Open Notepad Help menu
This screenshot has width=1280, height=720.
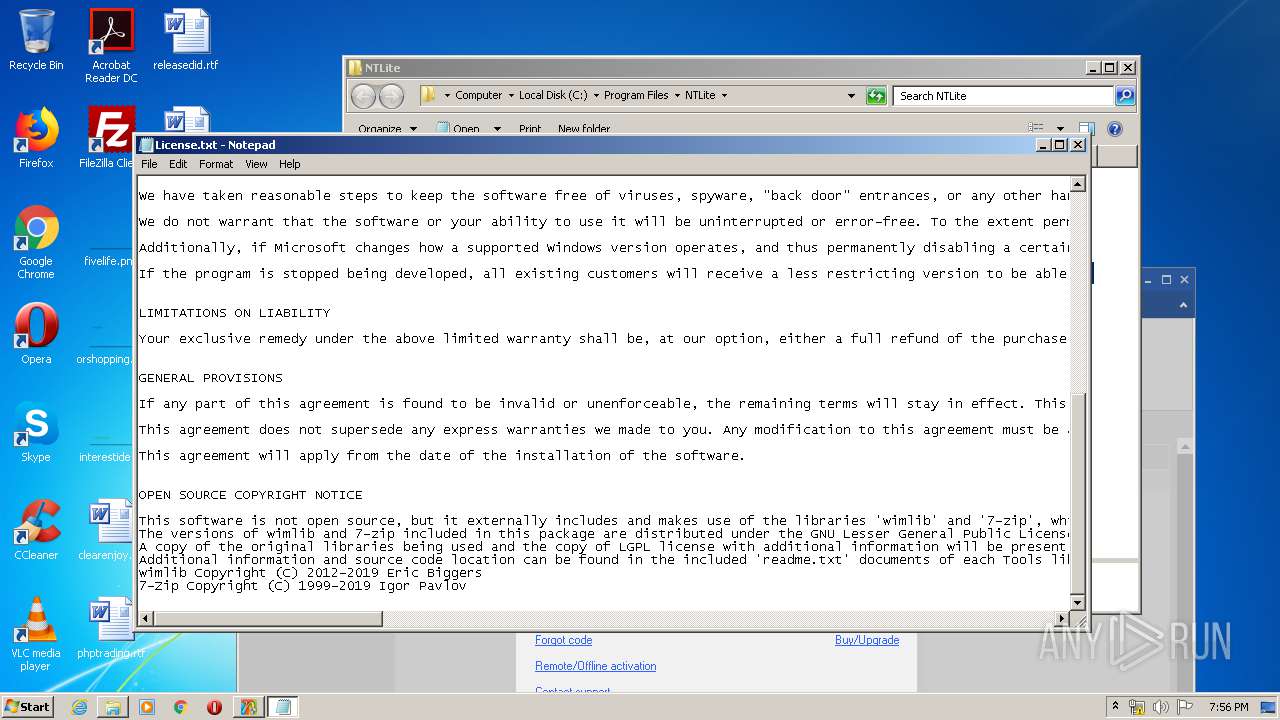pos(290,164)
